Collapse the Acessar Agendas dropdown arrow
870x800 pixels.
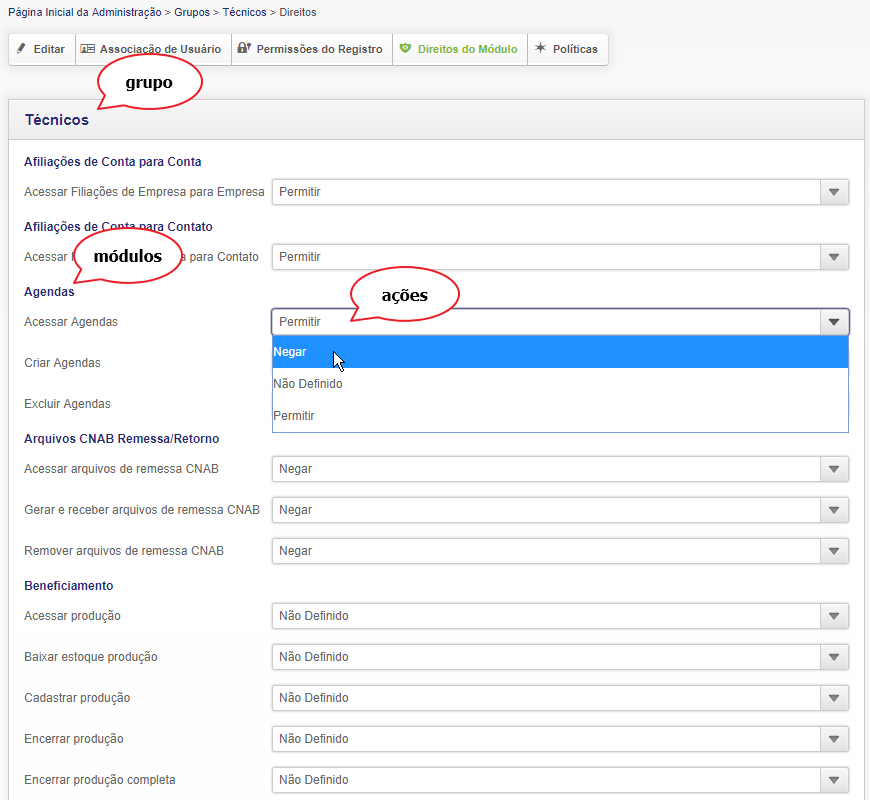(833, 322)
